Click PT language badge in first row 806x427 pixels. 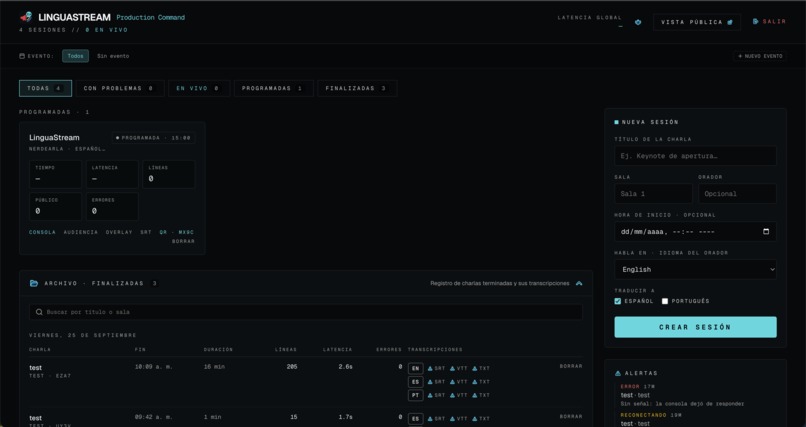415,395
